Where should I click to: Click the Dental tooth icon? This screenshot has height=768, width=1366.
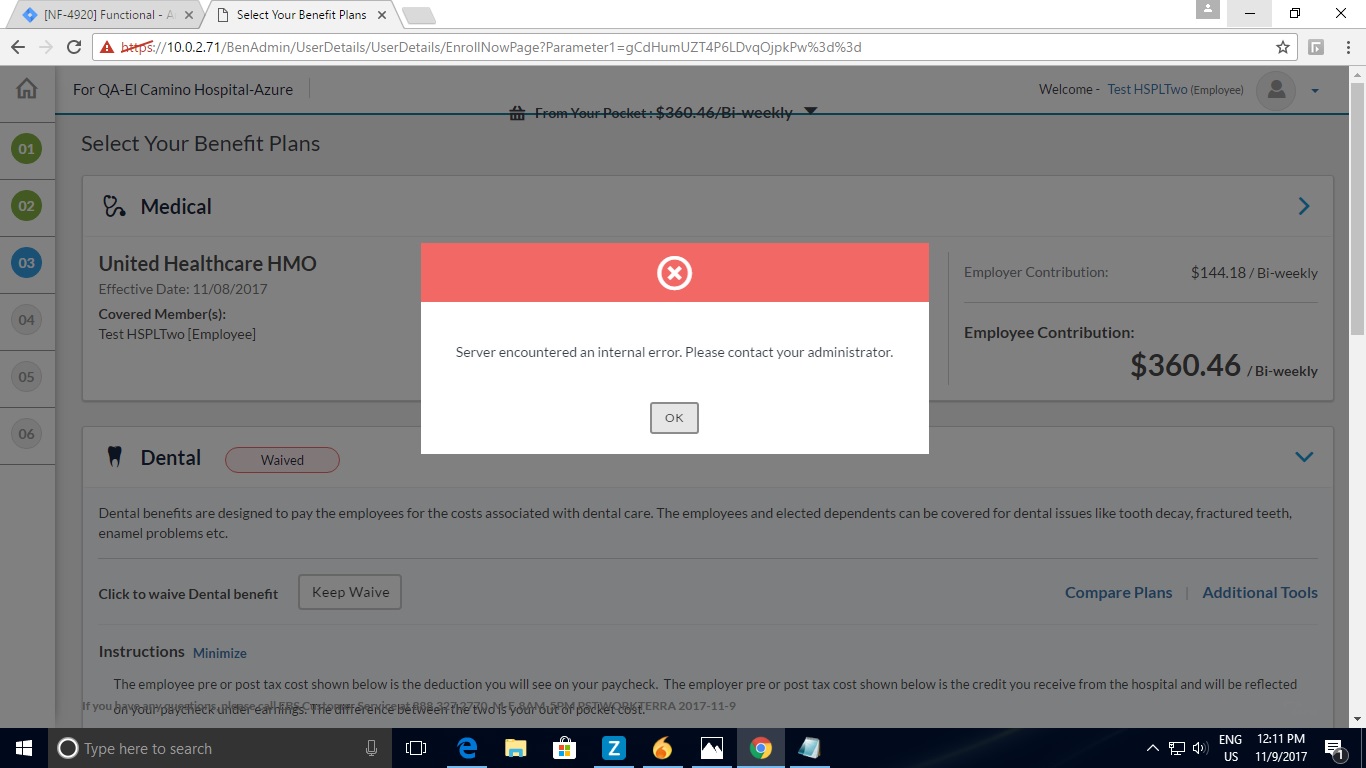click(x=113, y=456)
